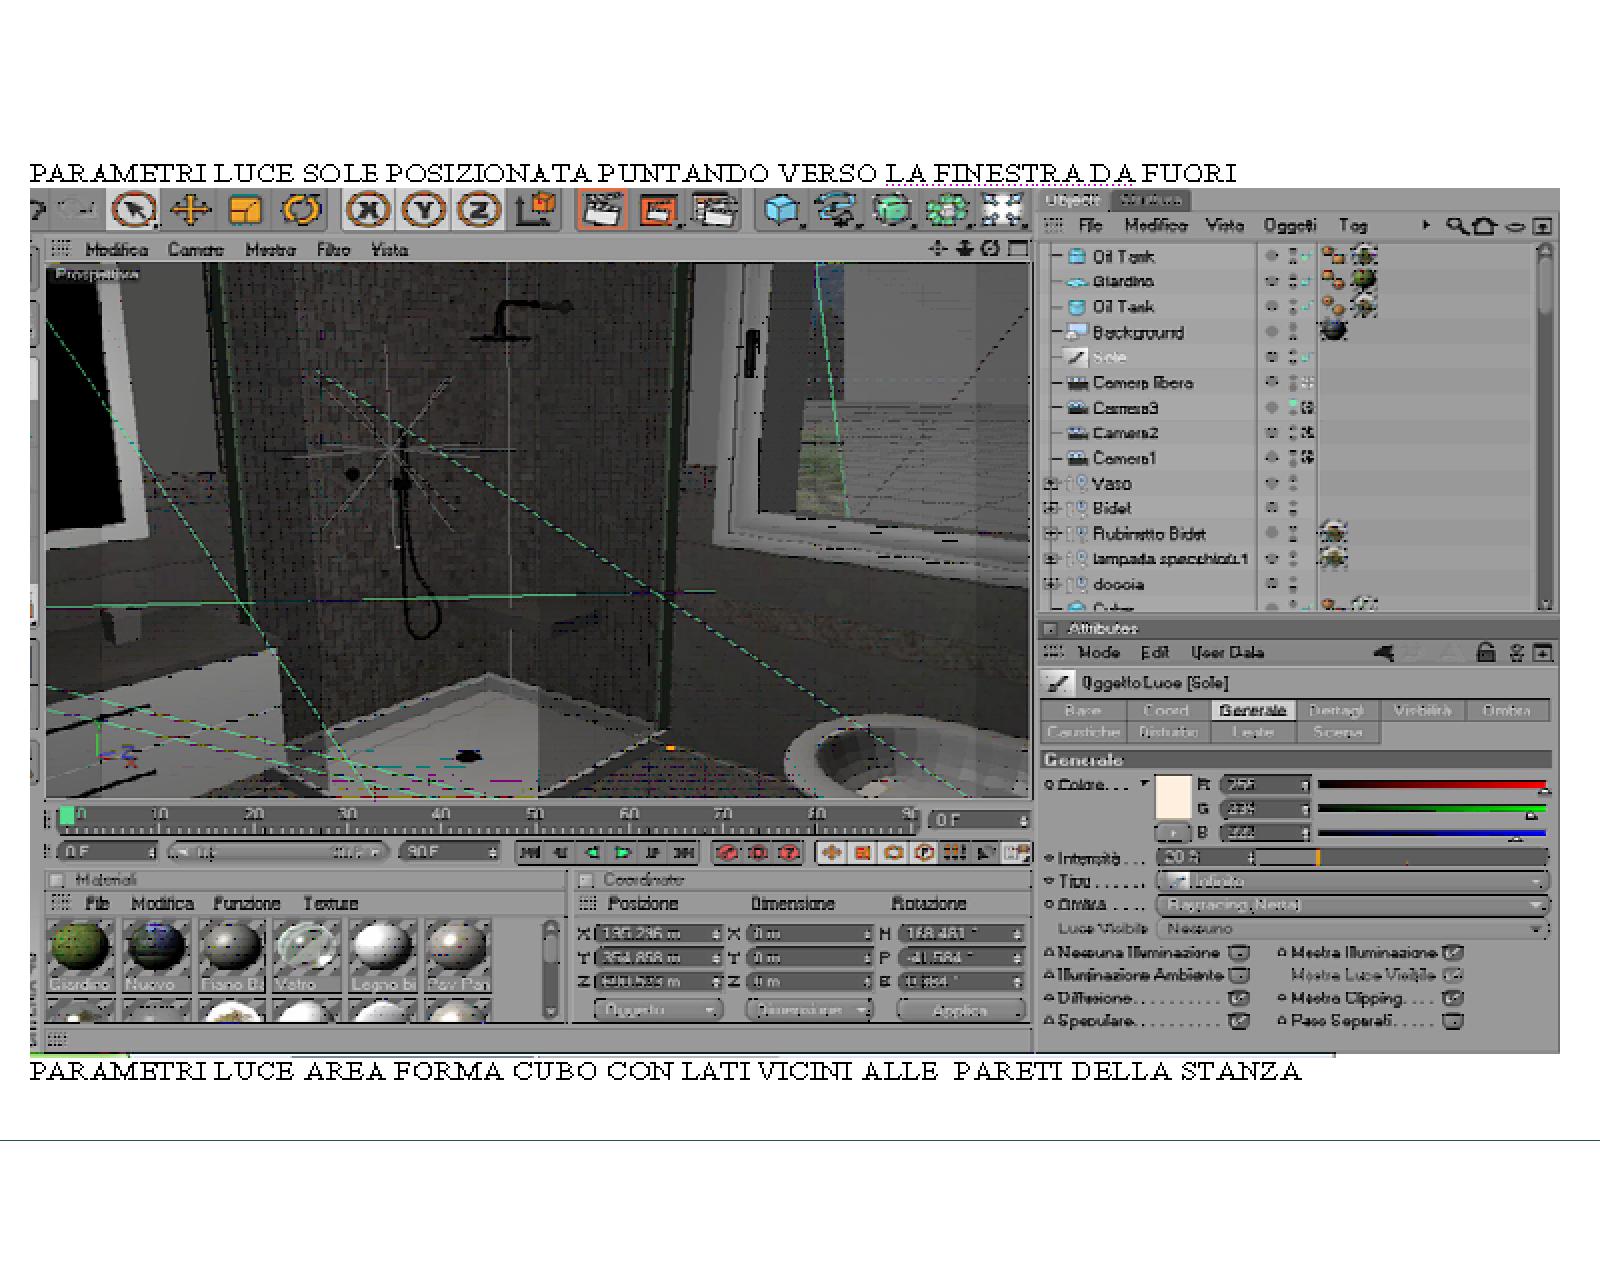Toggle the Mostra Clipping checkbox
The width and height of the screenshot is (1600, 1280).
1453,998
